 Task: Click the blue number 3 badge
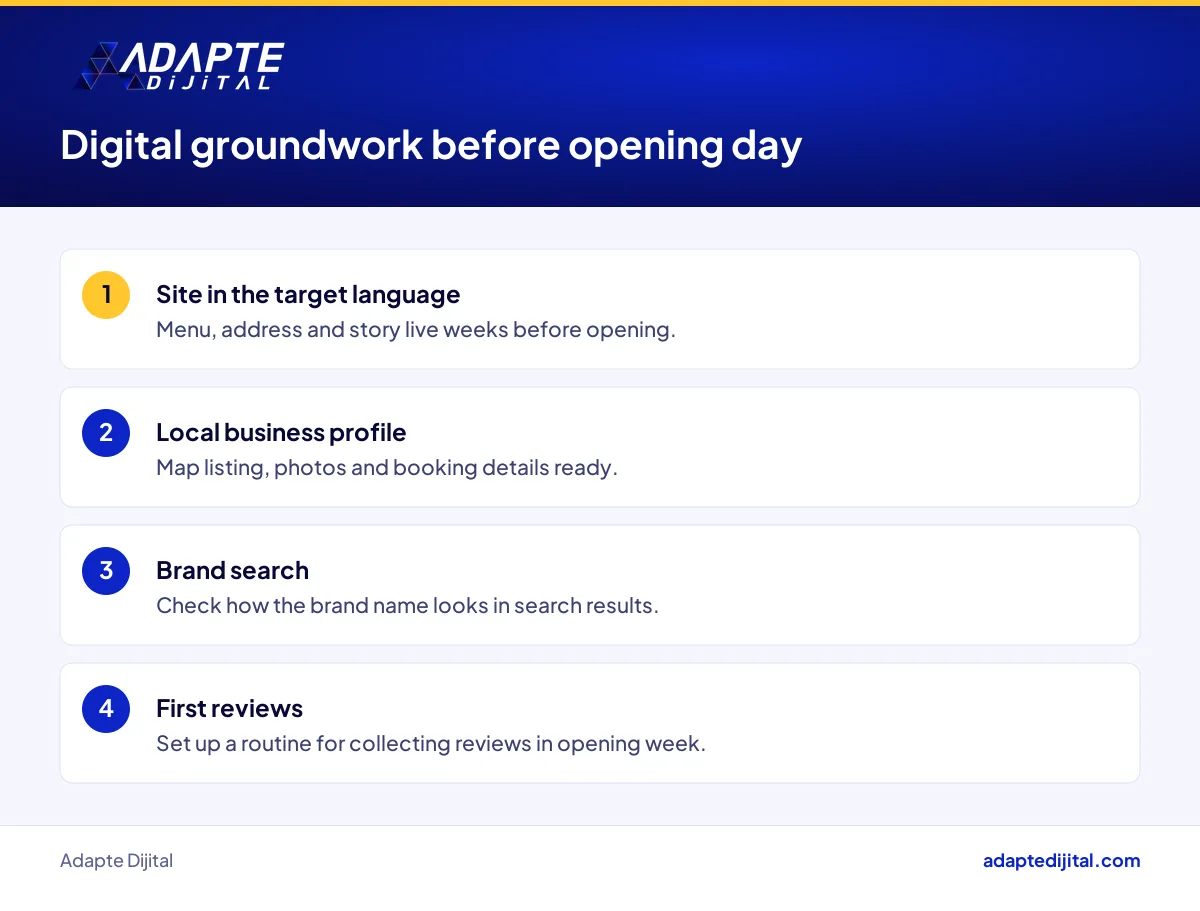[x=106, y=571]
